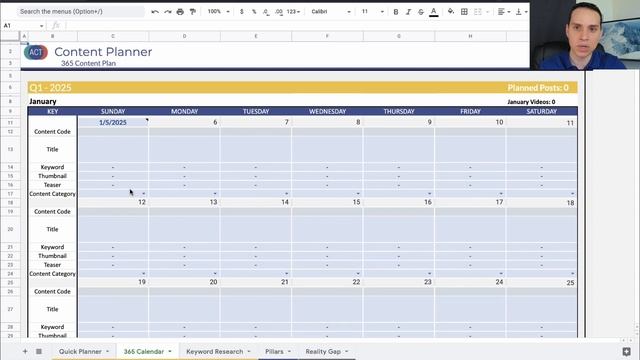Select row 13 header
This screenshot has height=360, width=640.
coord(10,149)
